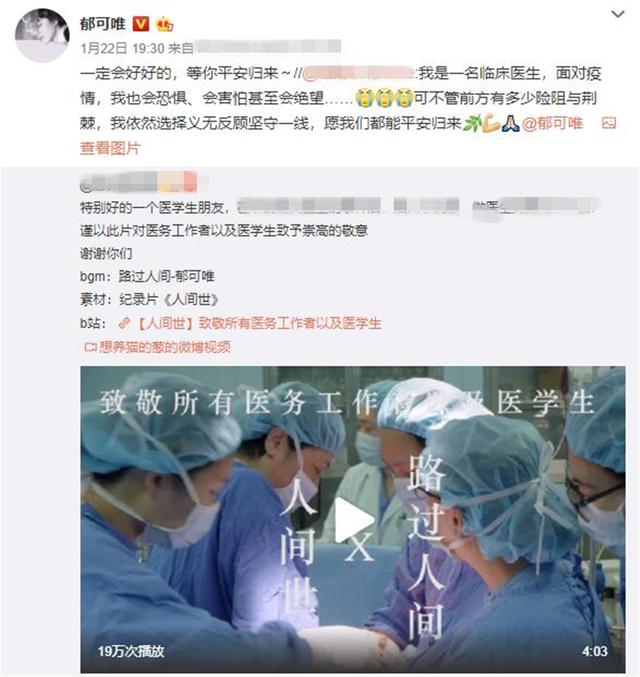The width and height of the screenshot is (640, 677).
Task: Click the @郁可唯 mention in post
Action: (552, 123)
